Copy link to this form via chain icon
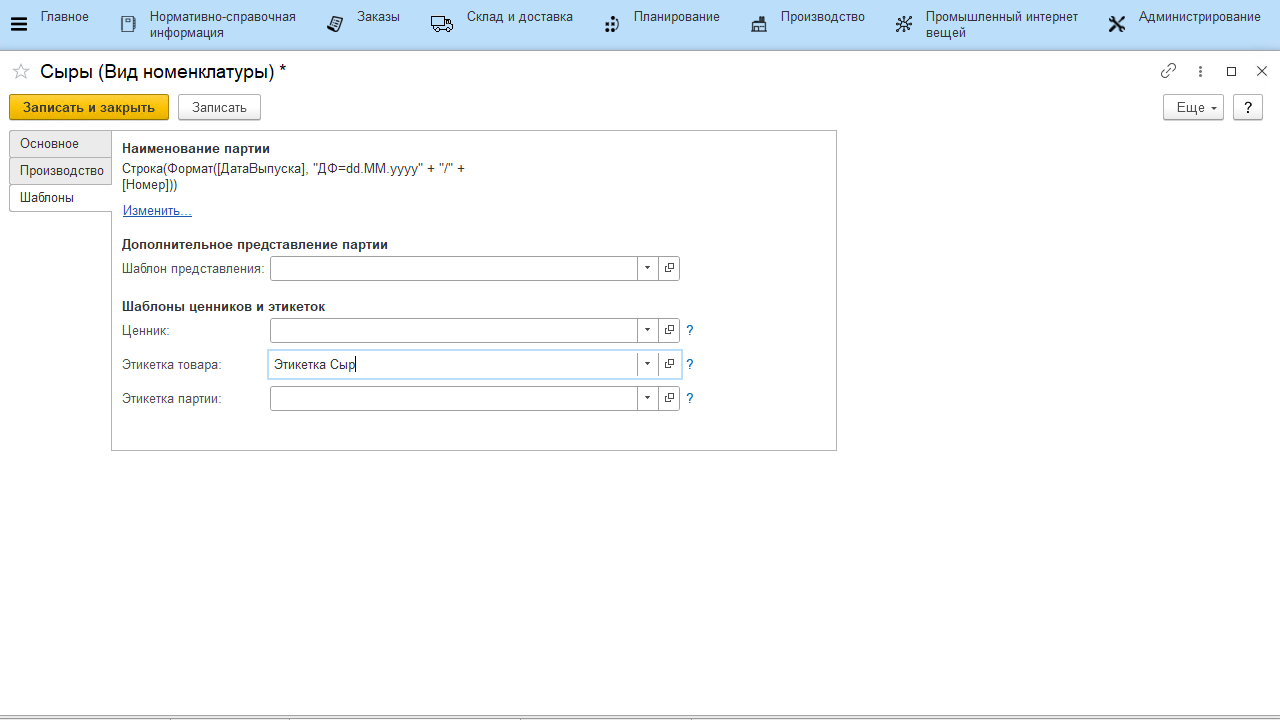Screen dimensions: 1280x720 pos(1168,71)
